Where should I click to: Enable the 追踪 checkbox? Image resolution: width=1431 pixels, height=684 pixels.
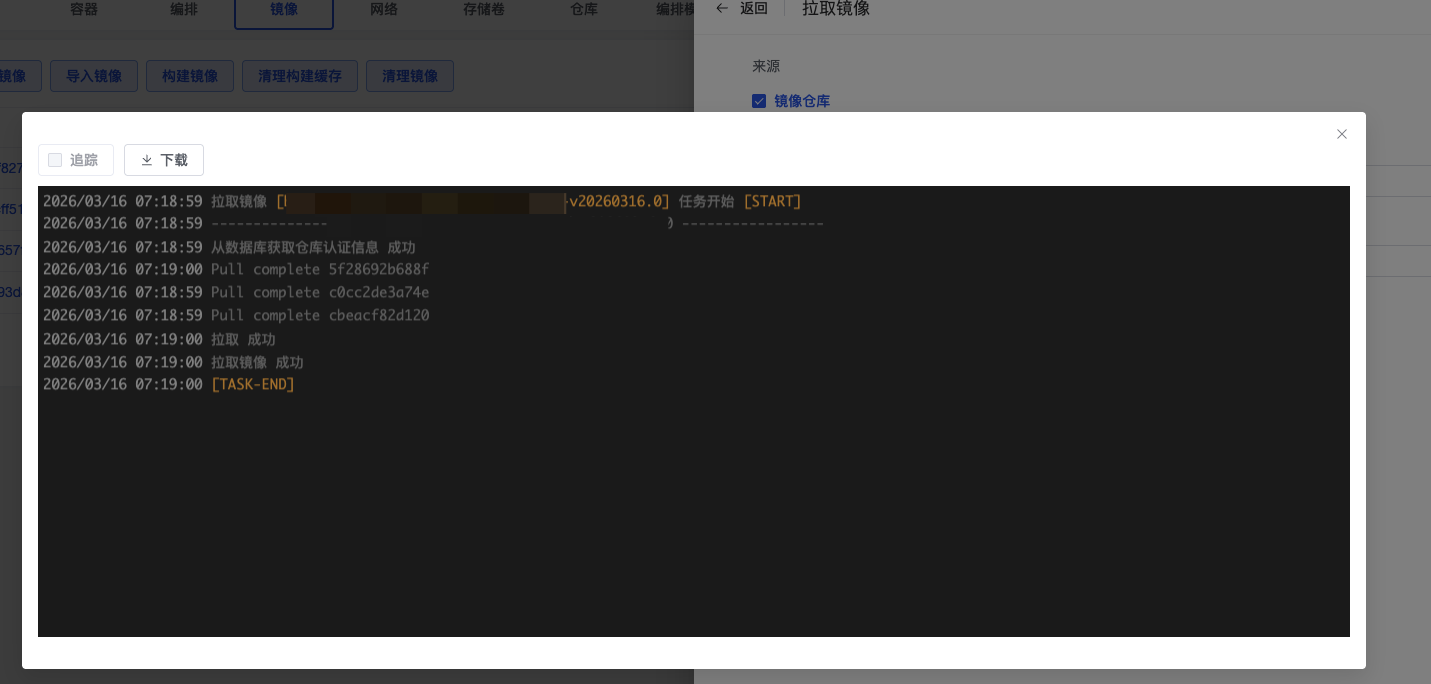(55, 160)
